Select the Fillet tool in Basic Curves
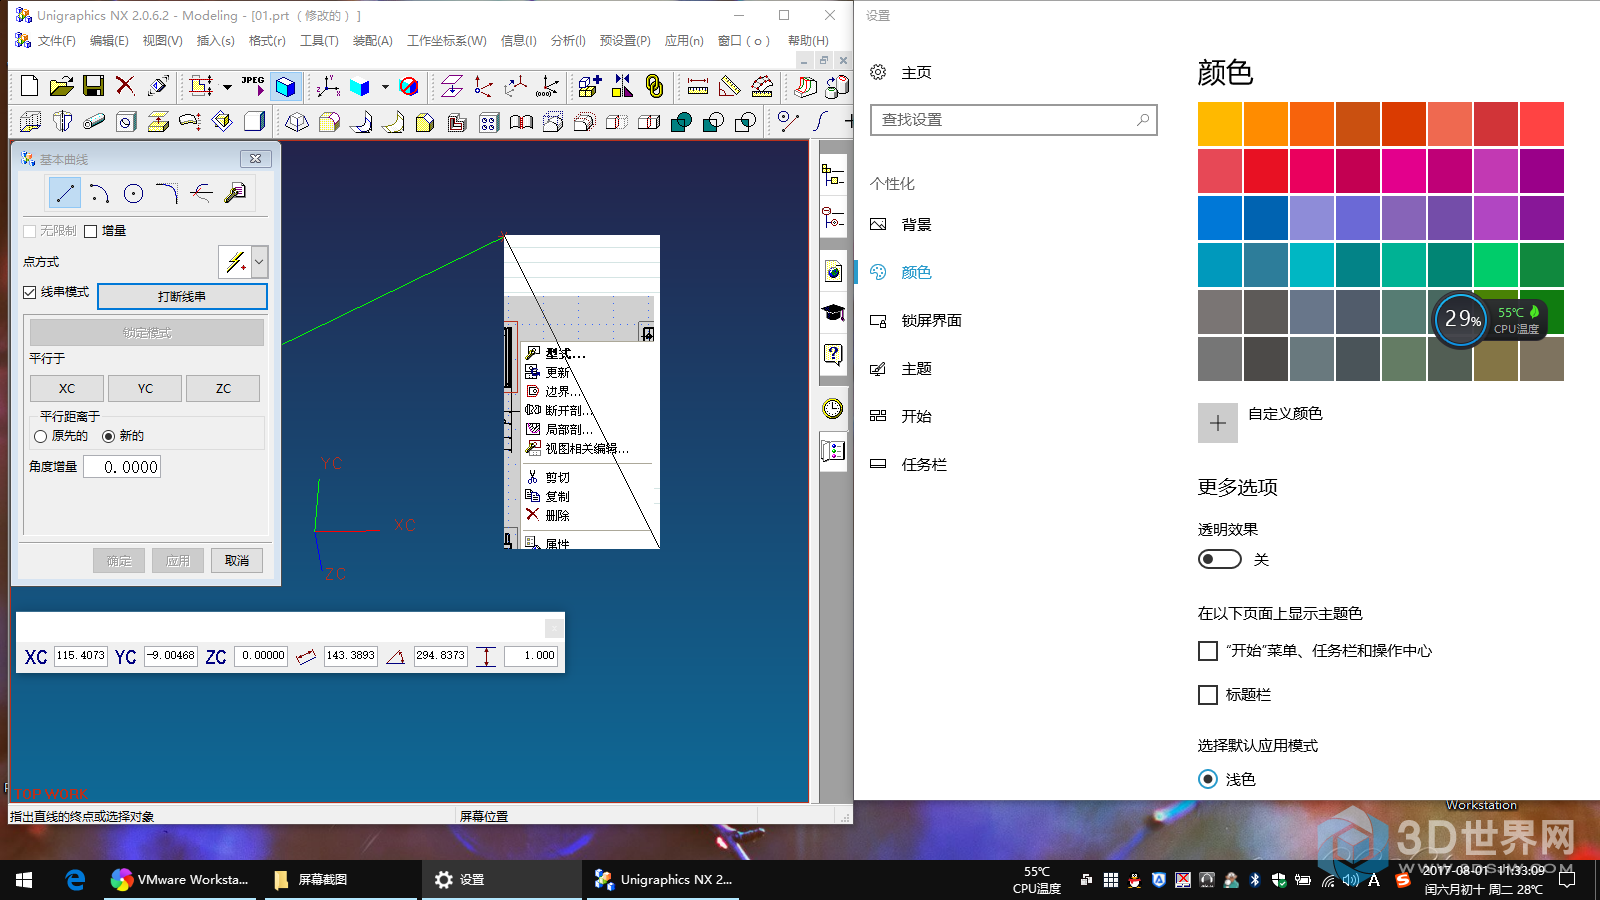This screenshot has width=1600, height=900. pyautogui.click(x=167, y=193)
